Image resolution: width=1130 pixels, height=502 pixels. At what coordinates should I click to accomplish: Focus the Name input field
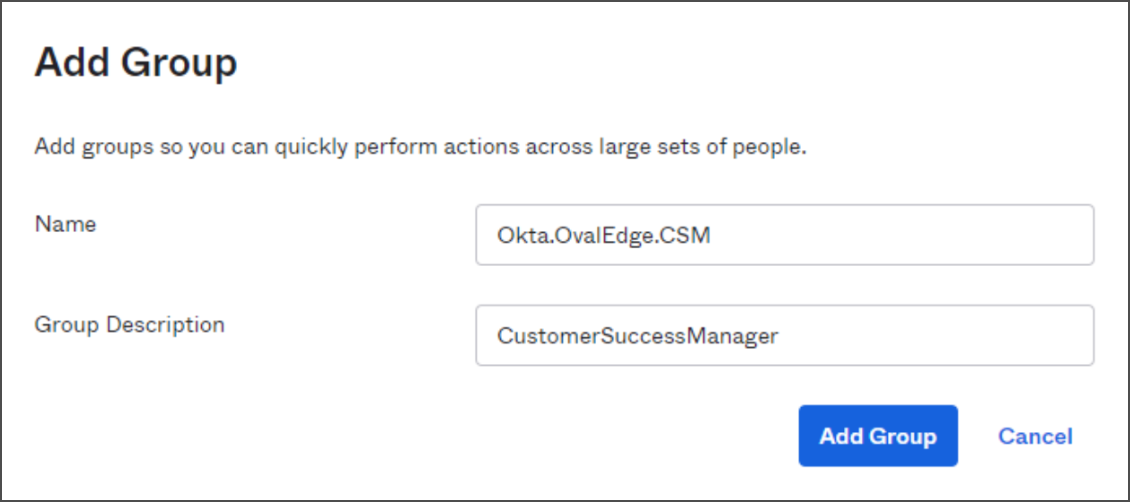coord(785,235)
